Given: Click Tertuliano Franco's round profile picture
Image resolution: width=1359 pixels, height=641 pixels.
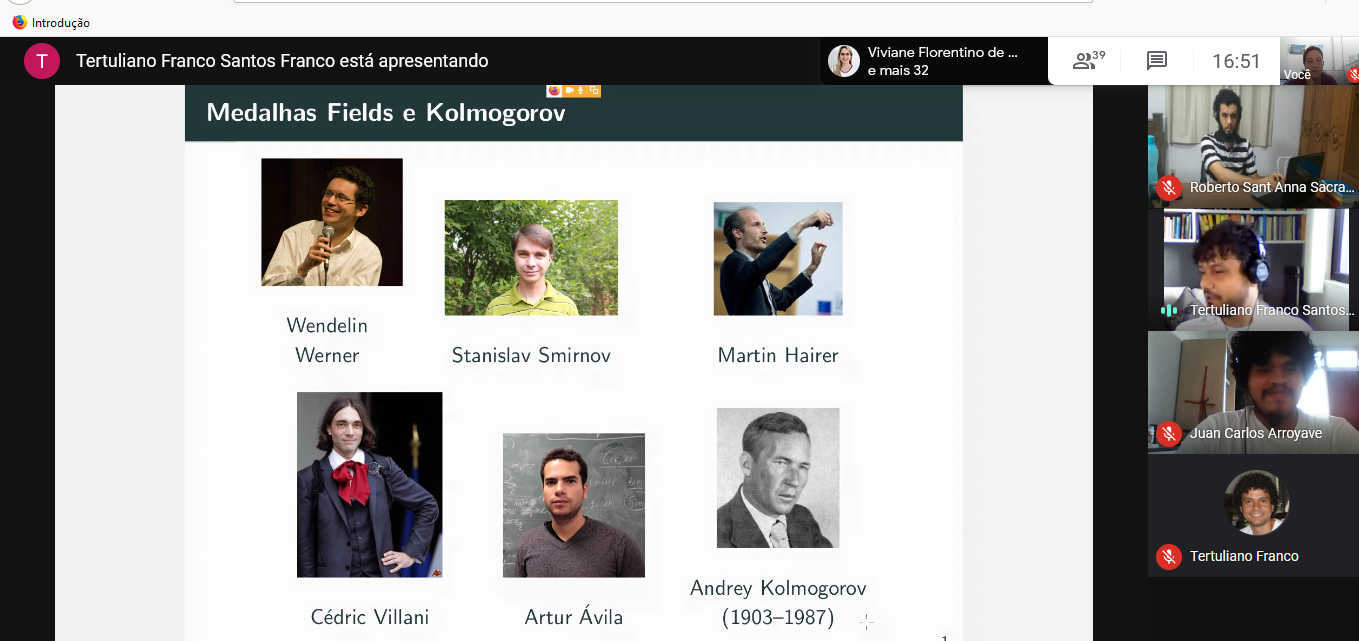Looking at the screenshot, I should 1257,502.
